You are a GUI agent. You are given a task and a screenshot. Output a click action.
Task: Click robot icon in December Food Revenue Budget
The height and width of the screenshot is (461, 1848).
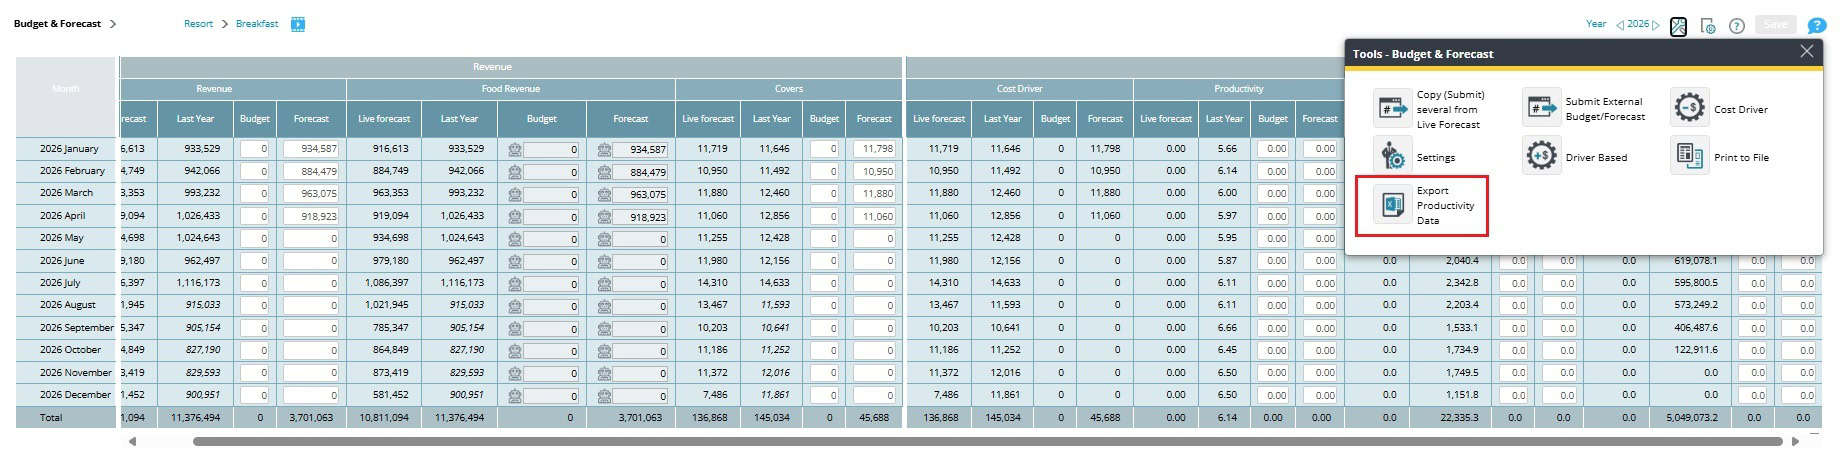[515, 396]
